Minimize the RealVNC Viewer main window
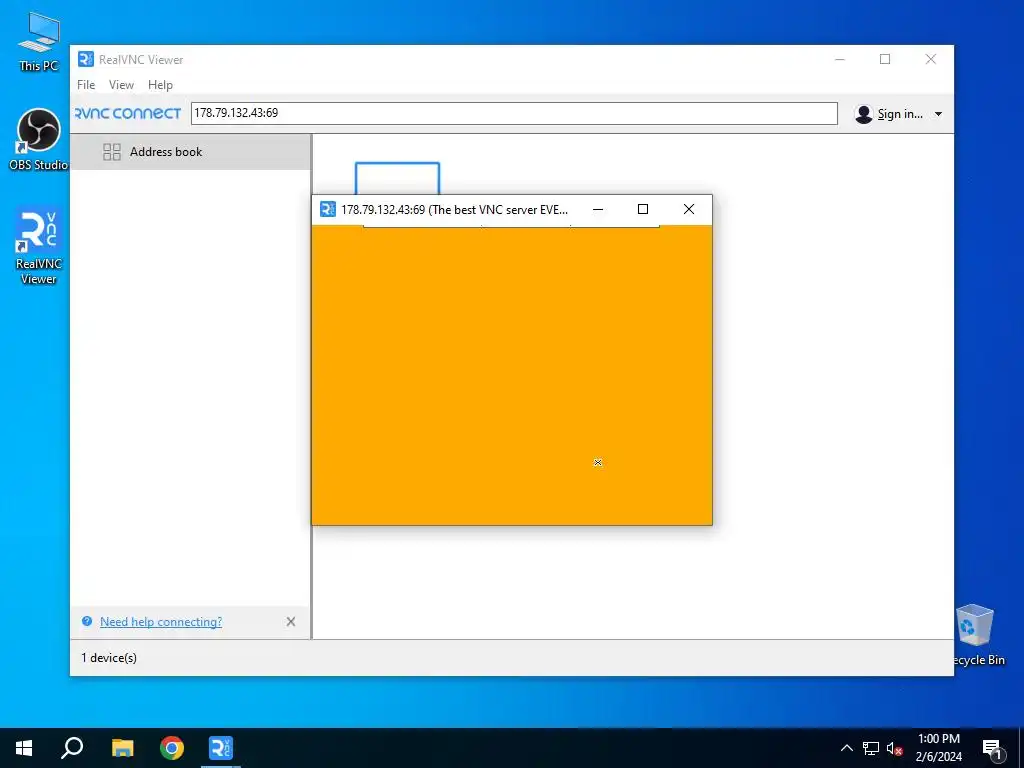Viewport: 1024px width, 768px height. click(x=840, y=59)
